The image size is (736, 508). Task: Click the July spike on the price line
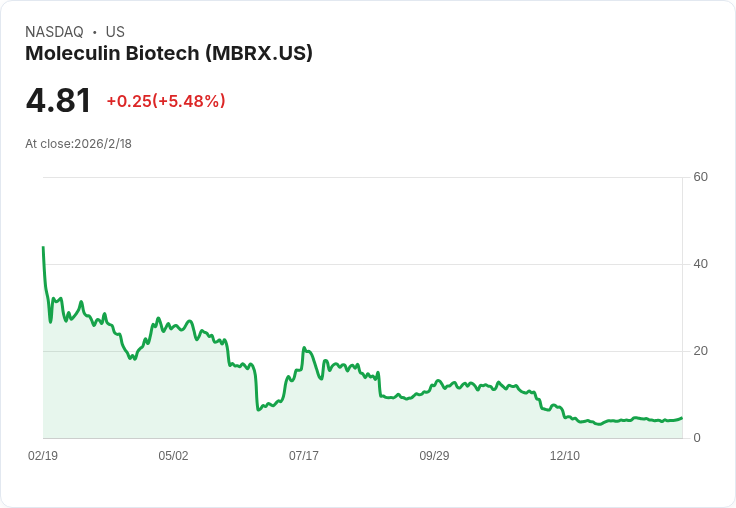coord(304,349)
